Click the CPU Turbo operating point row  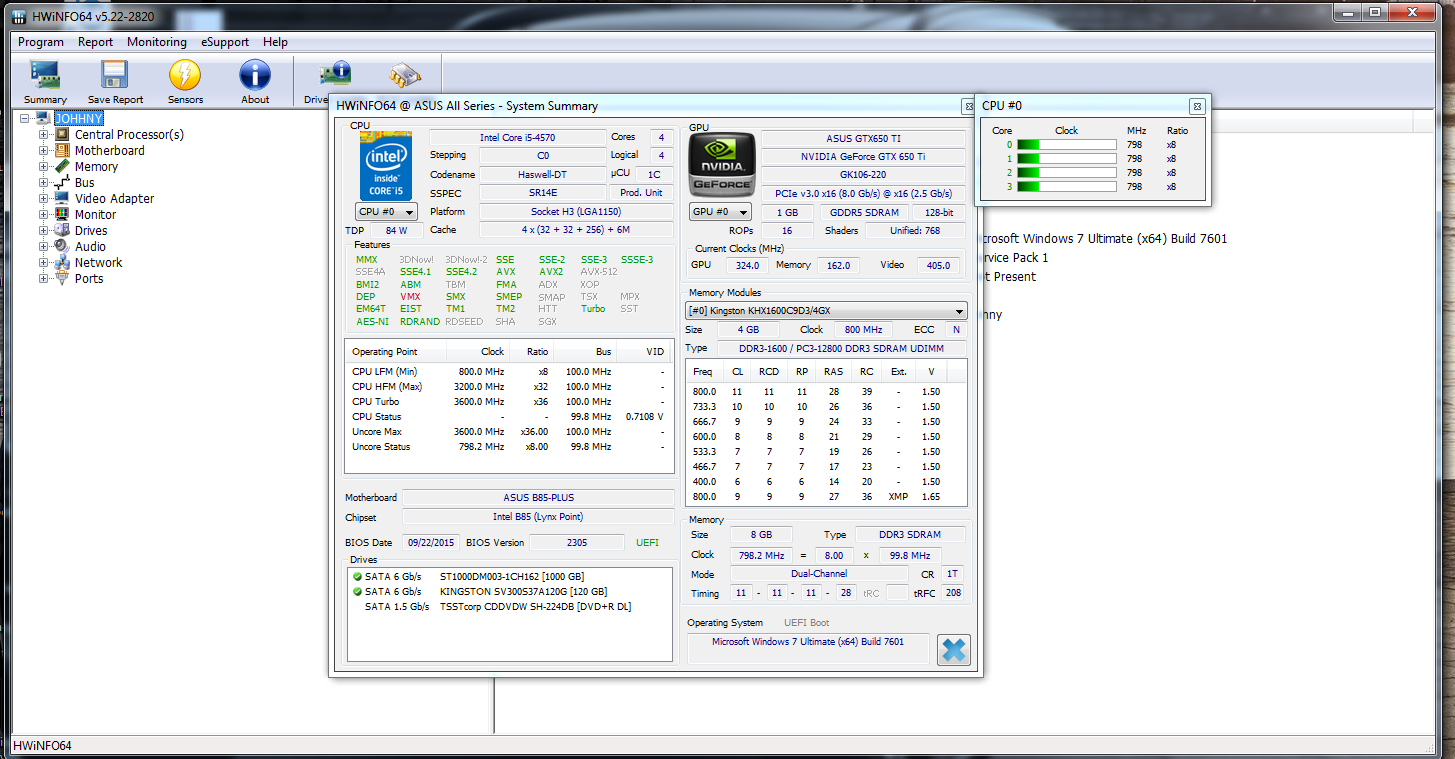click(x=509, y=401)
